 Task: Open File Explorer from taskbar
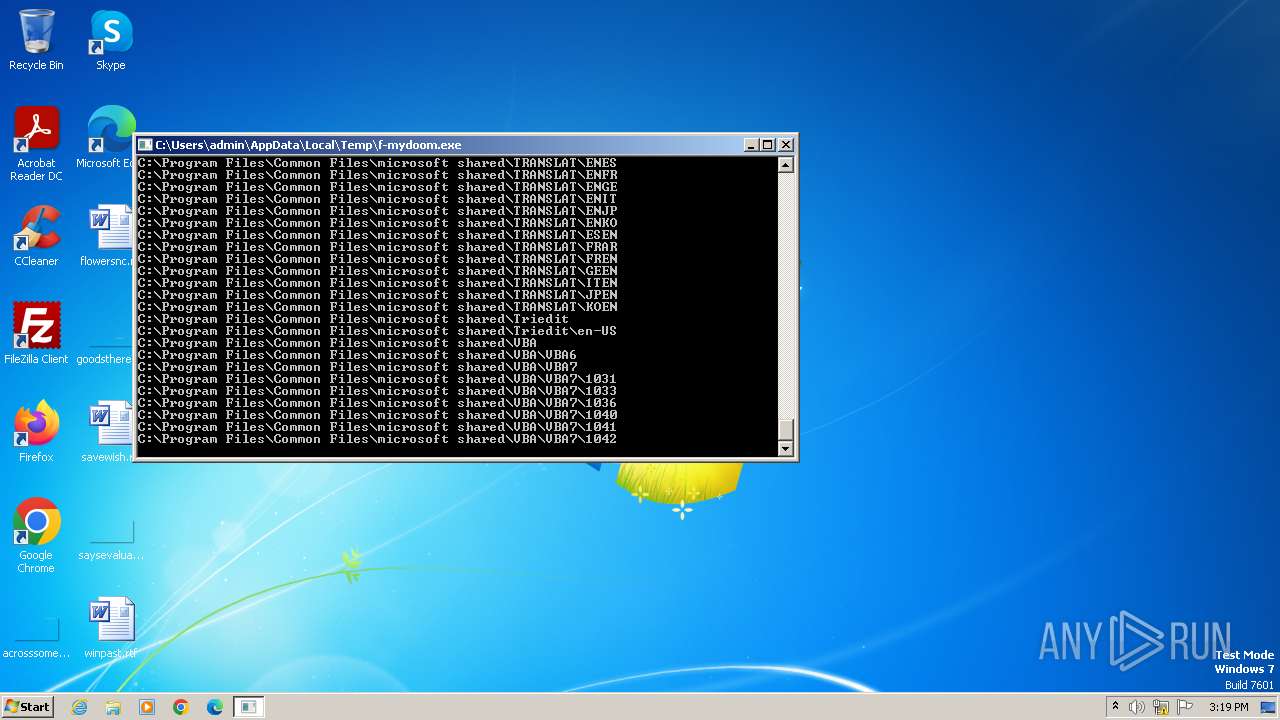[x=113, y=707]
